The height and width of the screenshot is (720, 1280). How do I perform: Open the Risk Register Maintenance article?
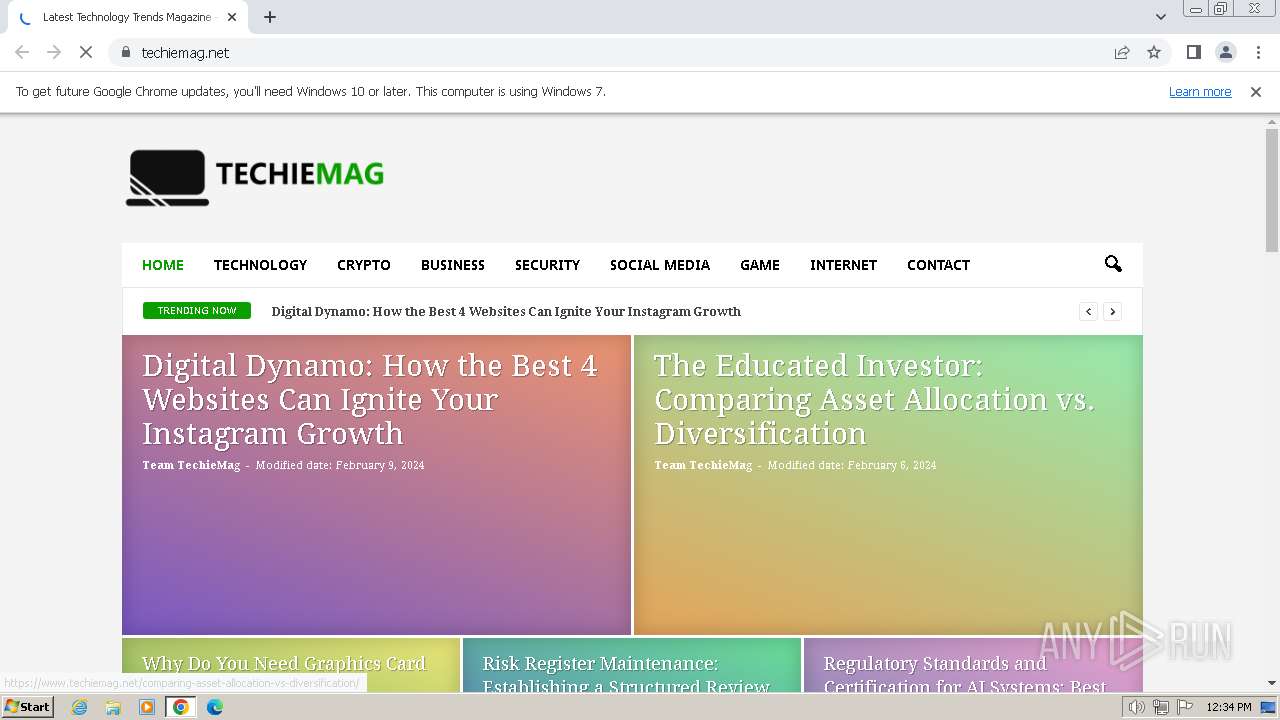(626, 675)
